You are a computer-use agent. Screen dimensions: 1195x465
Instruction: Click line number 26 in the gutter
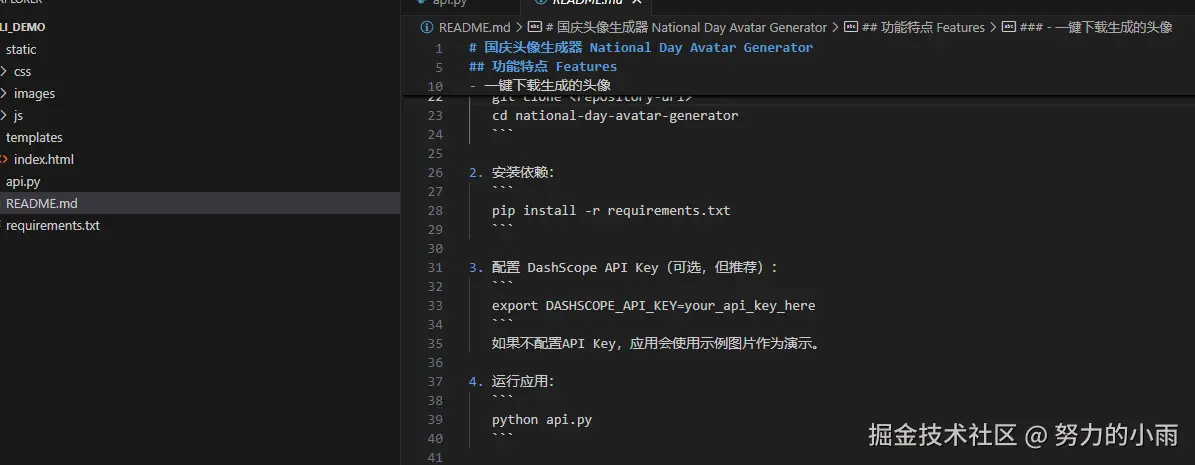pos(435,172)
